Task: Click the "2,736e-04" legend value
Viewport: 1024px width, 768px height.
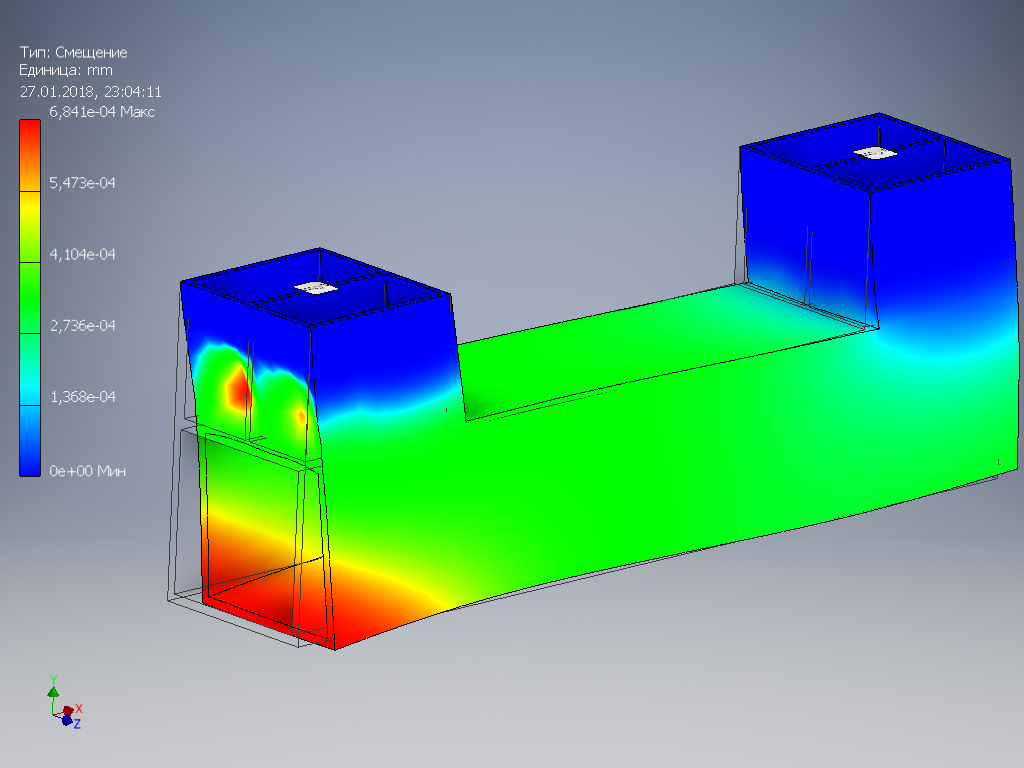Action: (x=83, y=325)
